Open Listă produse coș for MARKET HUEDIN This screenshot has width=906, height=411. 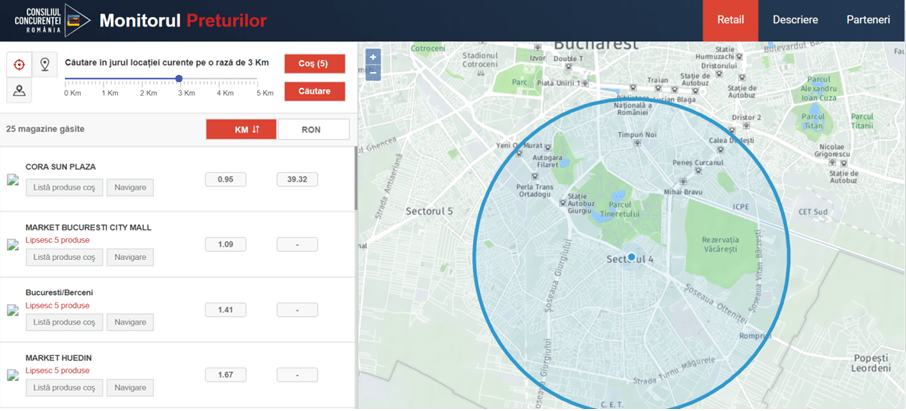coord(64,387)
